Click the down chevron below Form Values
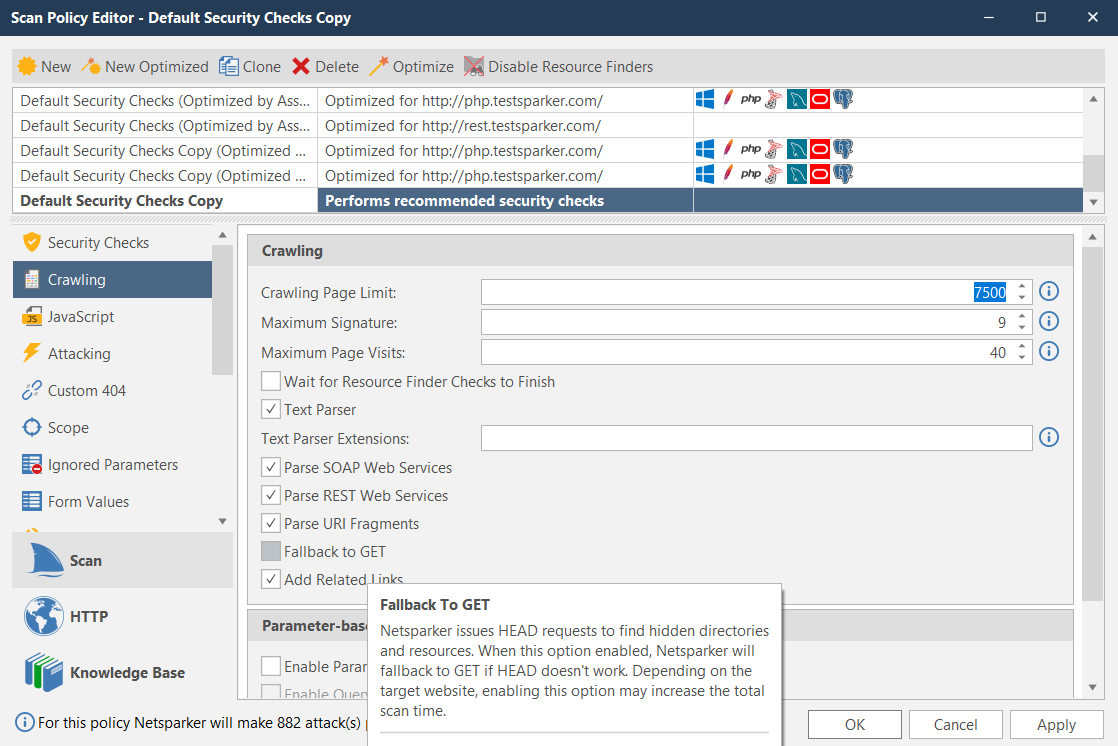The width and height of the screenshot is (1118, 746). click(x=221, y=519)
